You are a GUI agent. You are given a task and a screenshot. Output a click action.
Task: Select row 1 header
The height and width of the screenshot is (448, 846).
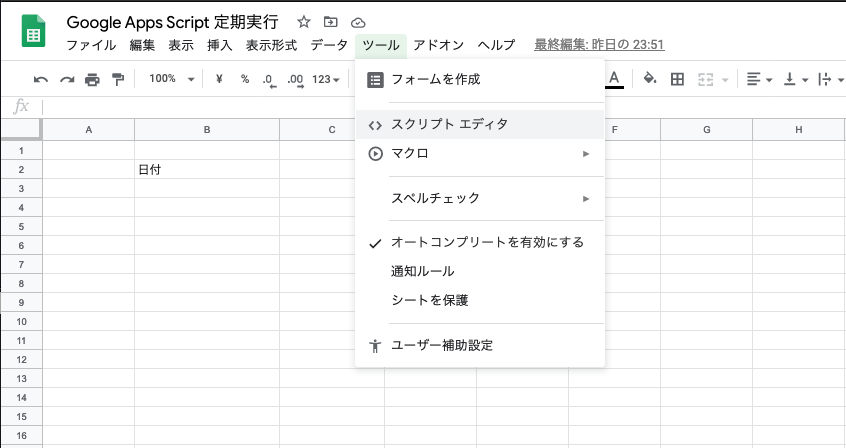[21, 151]
